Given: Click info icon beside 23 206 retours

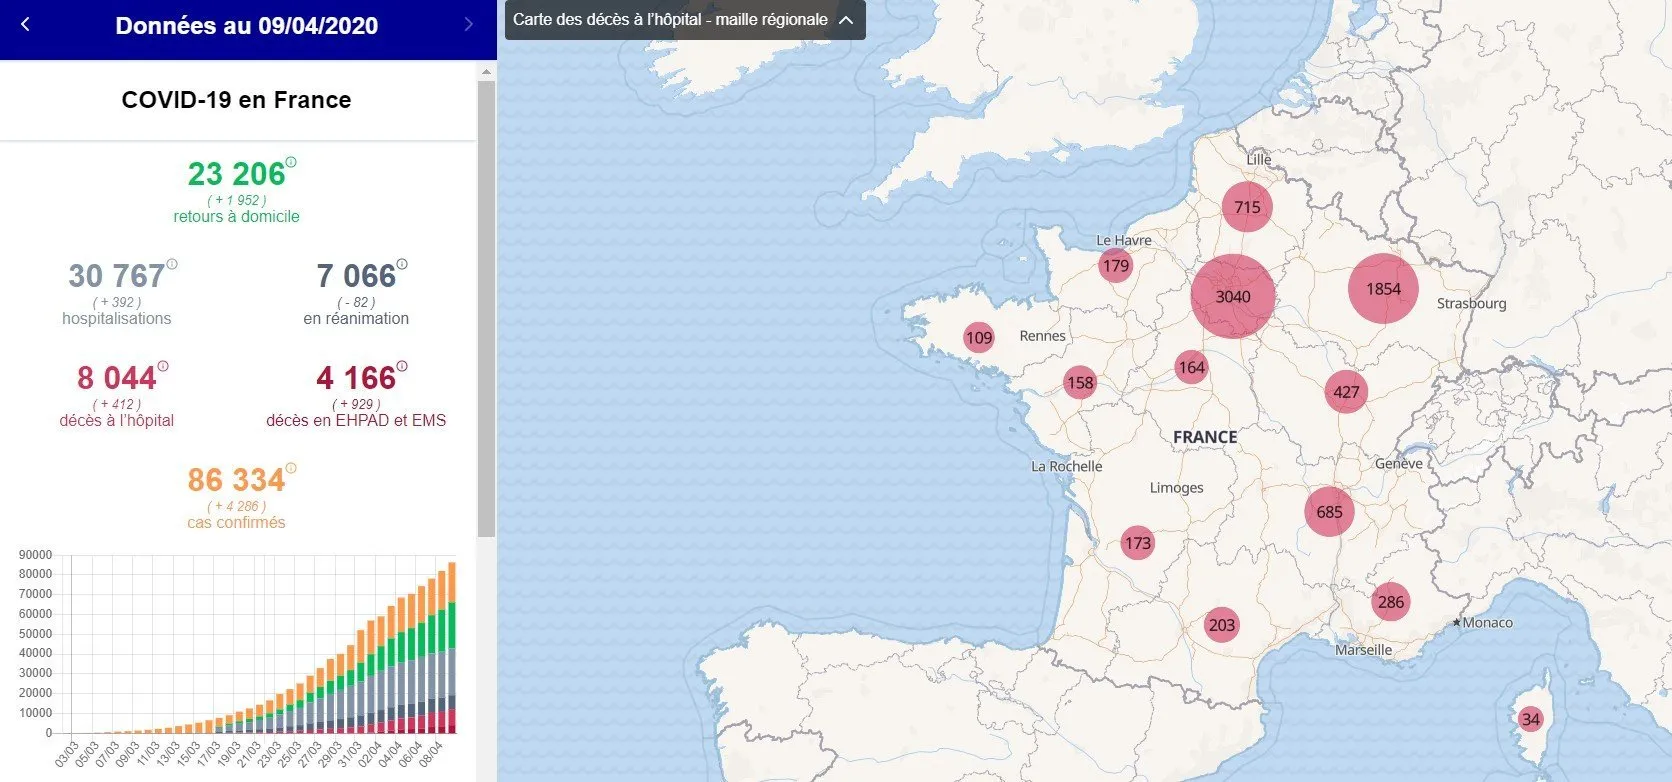Looking at the screenshot, I should [x=291, y=162].
